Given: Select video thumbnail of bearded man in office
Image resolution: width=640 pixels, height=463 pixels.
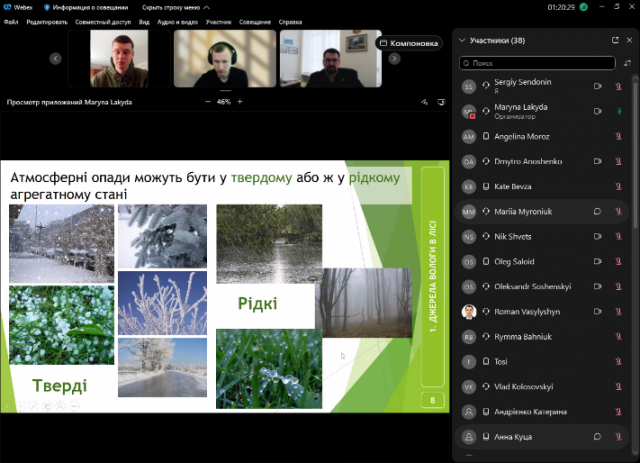Looking at the screenshot, I should point(331,58).
